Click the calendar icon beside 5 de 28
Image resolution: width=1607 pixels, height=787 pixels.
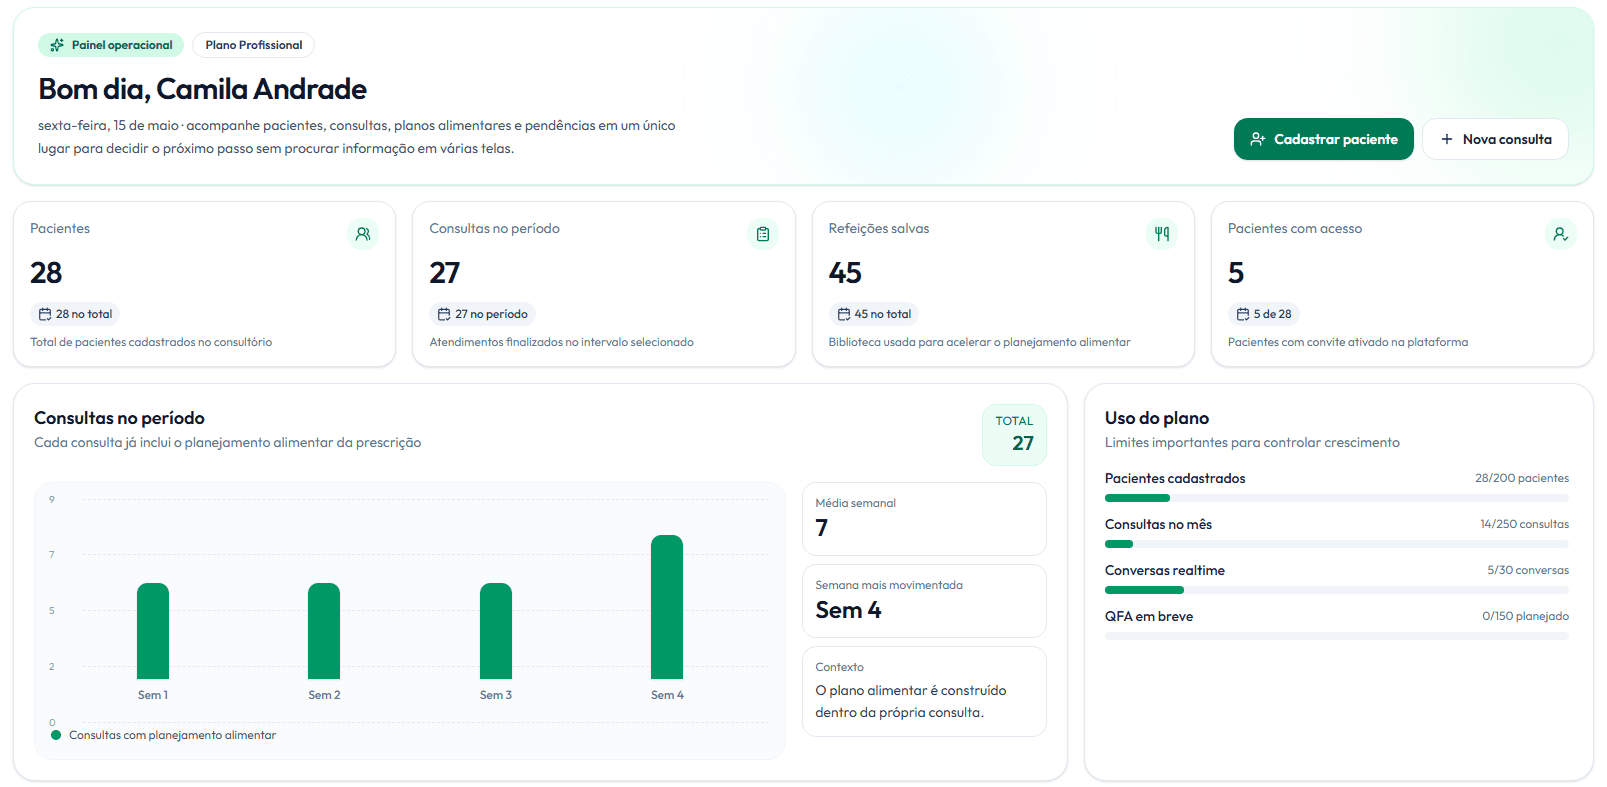(x=1243, y=314)
